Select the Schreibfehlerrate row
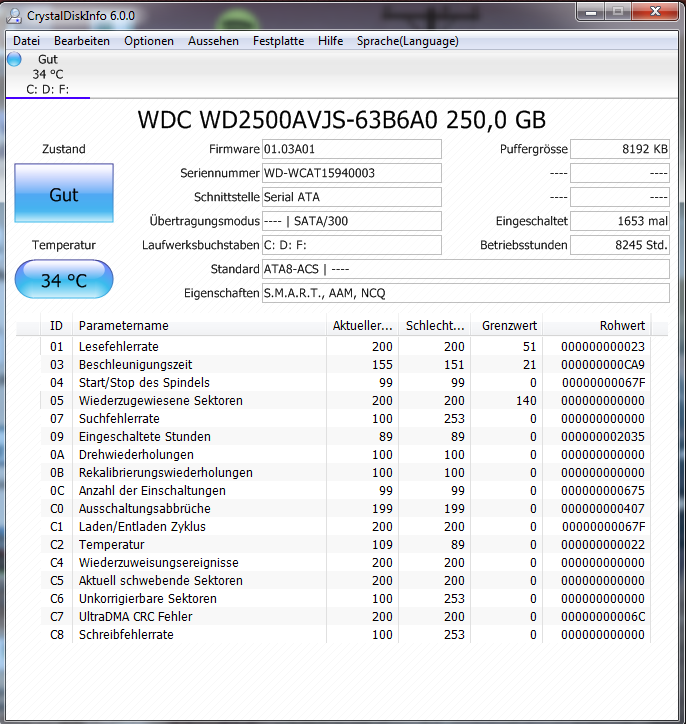Image resolution: width=686 pixels, height=724 pixels. click(x=345, y=634)
